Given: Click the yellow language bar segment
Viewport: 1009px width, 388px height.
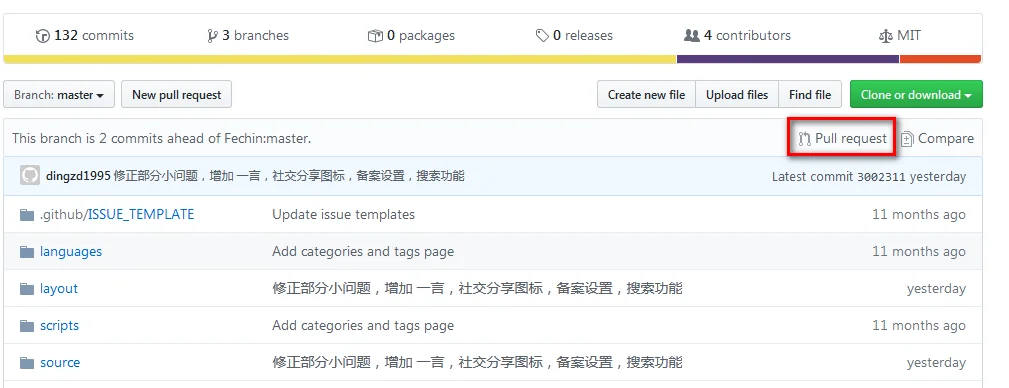Looking at the screenshot, I should click(x=340, y=59).
